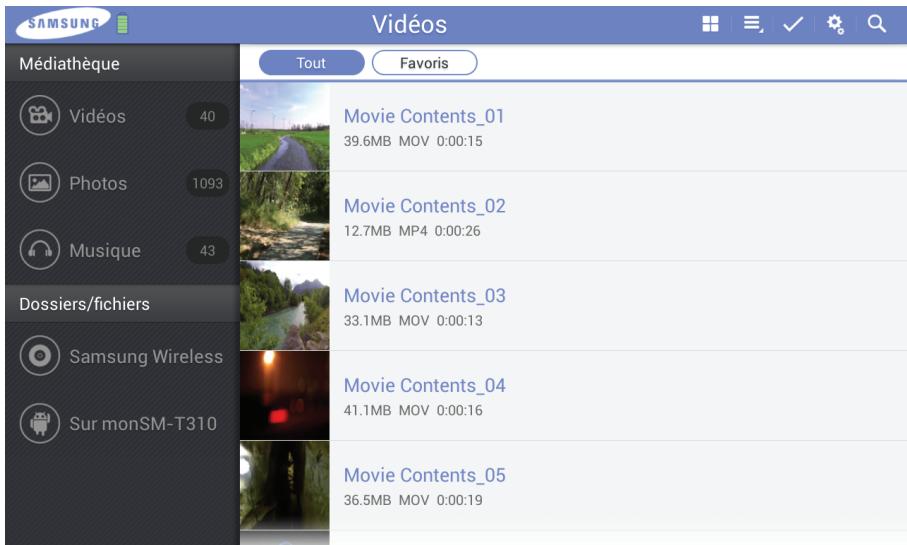Tap the Dossiers/fichiers section header
The width and height of the screenshot is (907, 545).
123,304
